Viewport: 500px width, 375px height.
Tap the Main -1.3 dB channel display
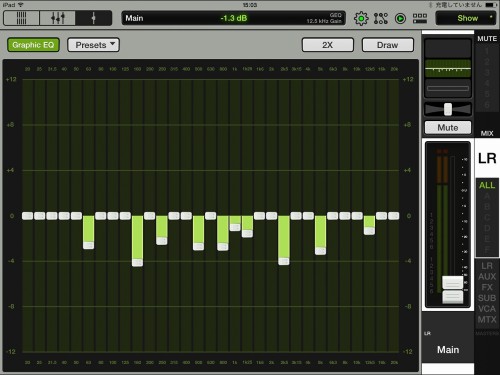[x=233, y=18]
